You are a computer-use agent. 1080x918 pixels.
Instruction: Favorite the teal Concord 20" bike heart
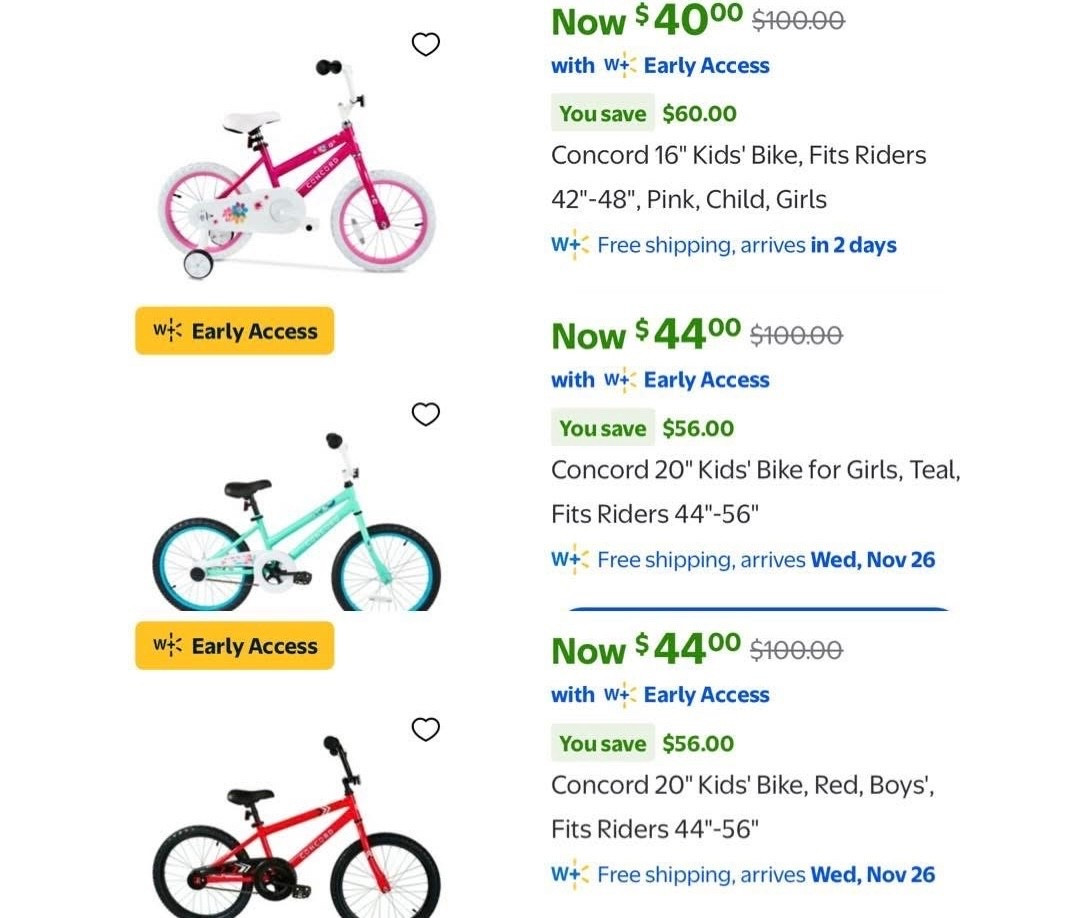pyautogui.click(x=426, y=414)
